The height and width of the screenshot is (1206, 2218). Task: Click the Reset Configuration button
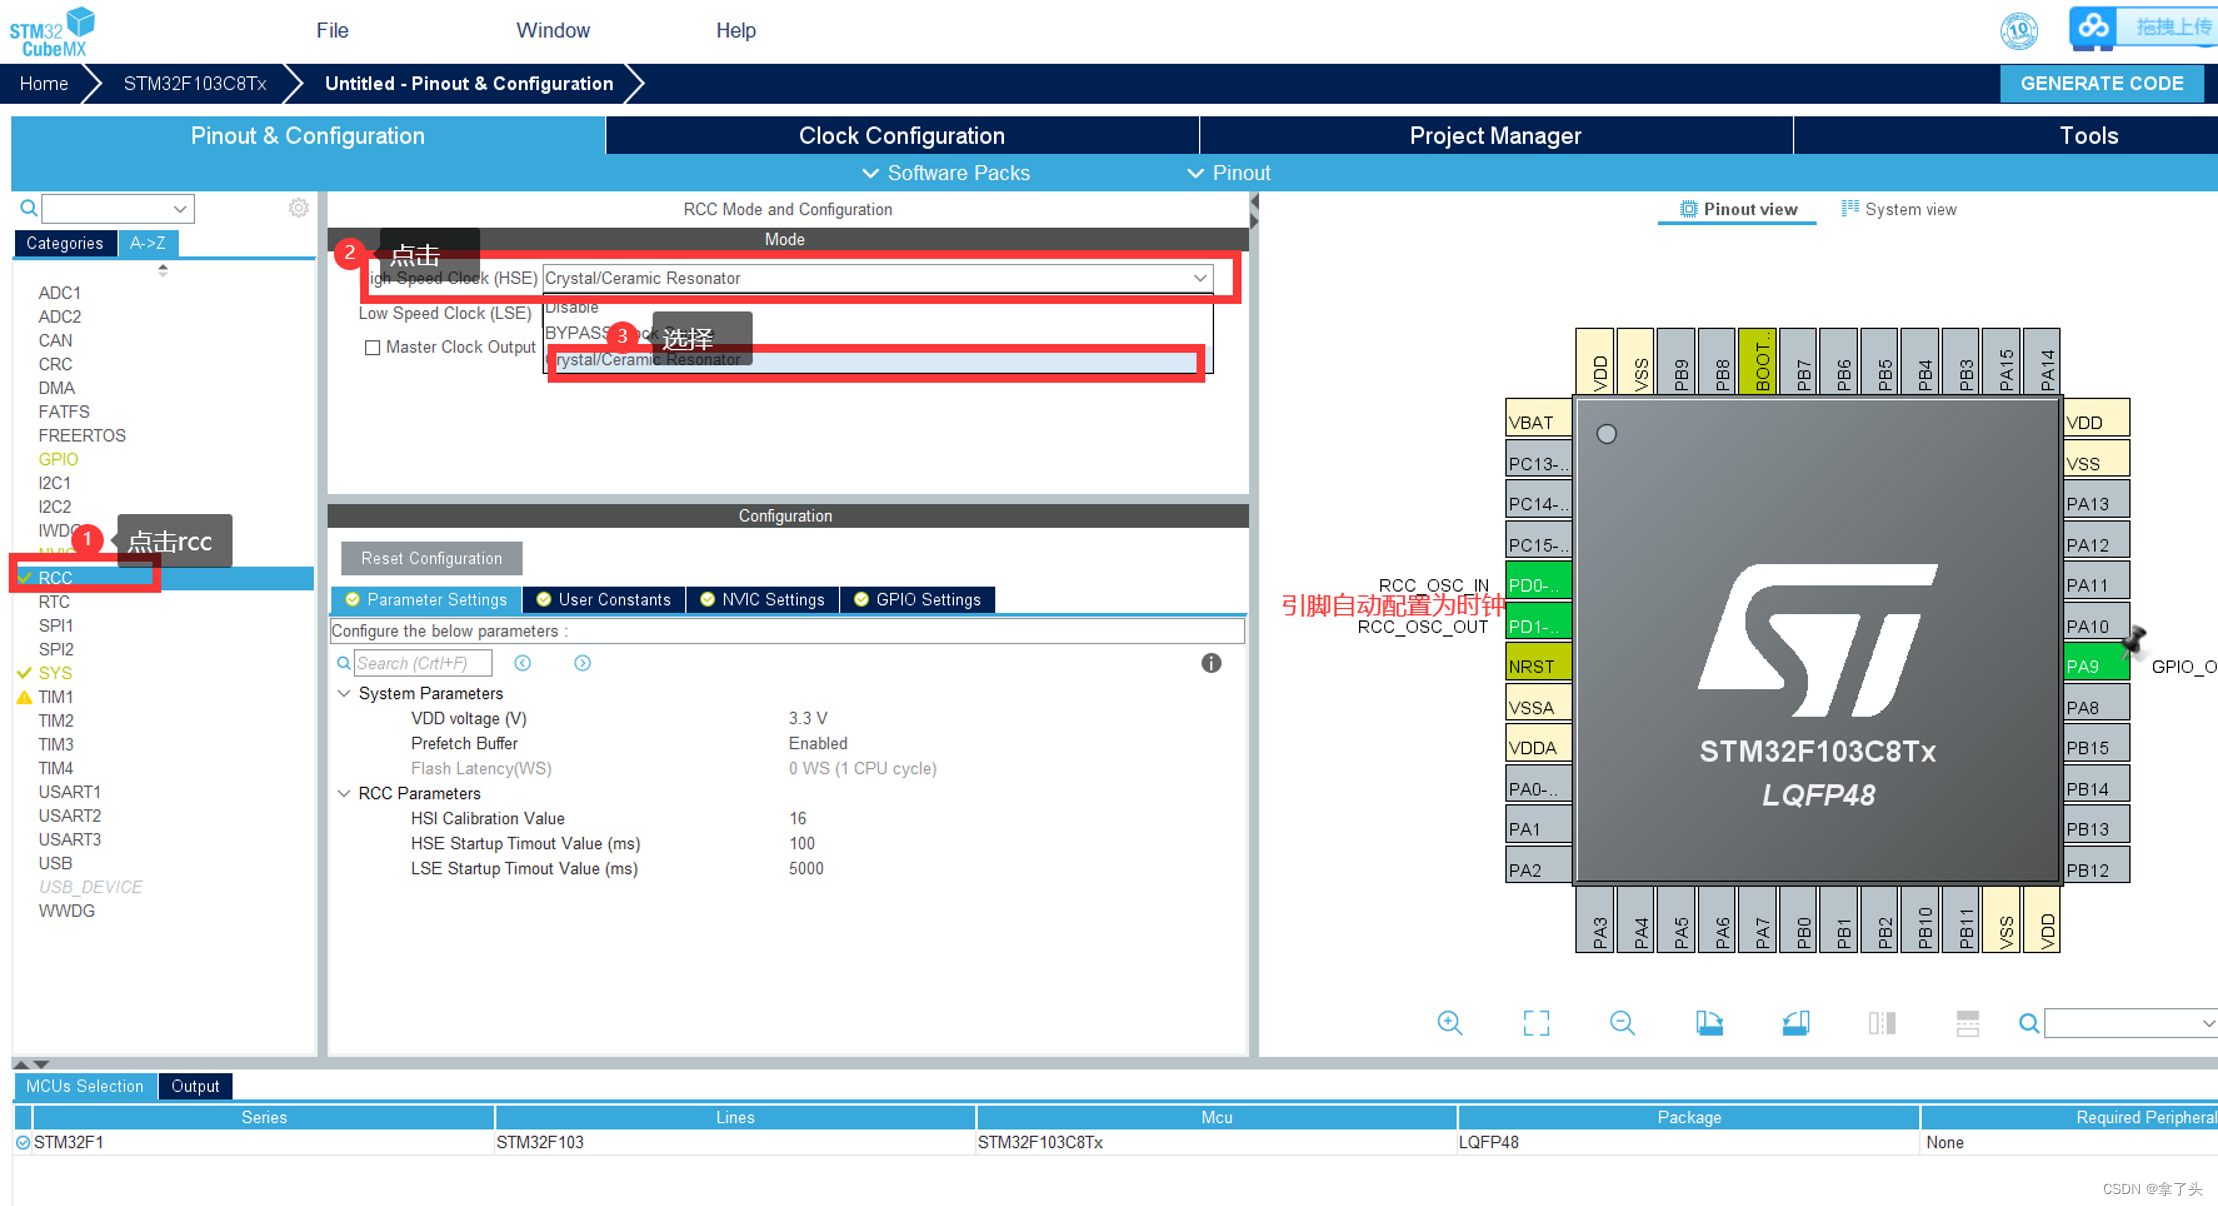(431, 558)
